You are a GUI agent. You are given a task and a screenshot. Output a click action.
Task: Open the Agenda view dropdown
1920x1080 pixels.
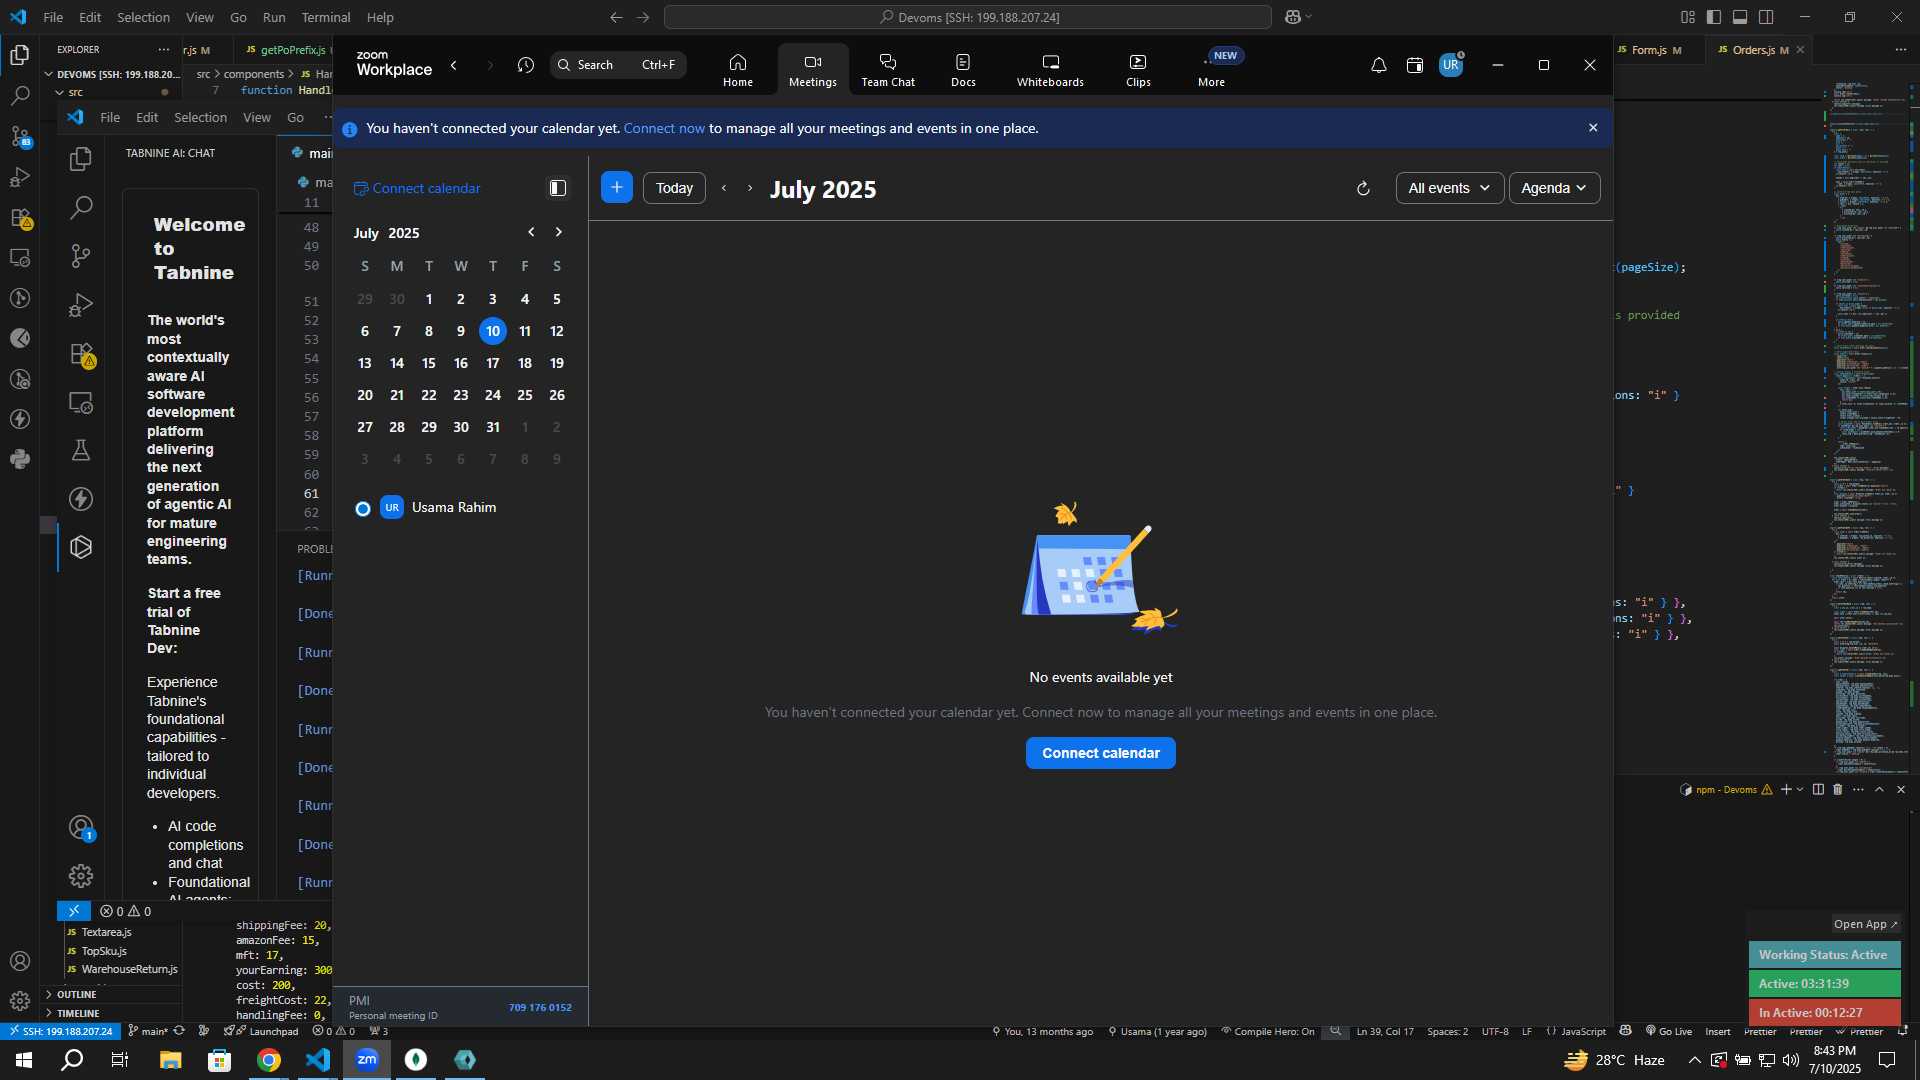click(1554, 188)
